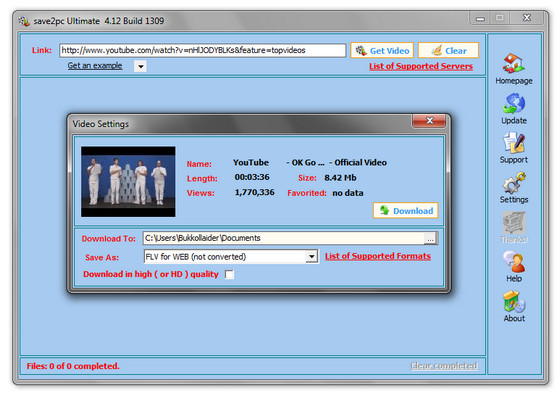Open the List of Supported Formats link
The width and height of the screenshot is (560, 396).
pos(378,256)
